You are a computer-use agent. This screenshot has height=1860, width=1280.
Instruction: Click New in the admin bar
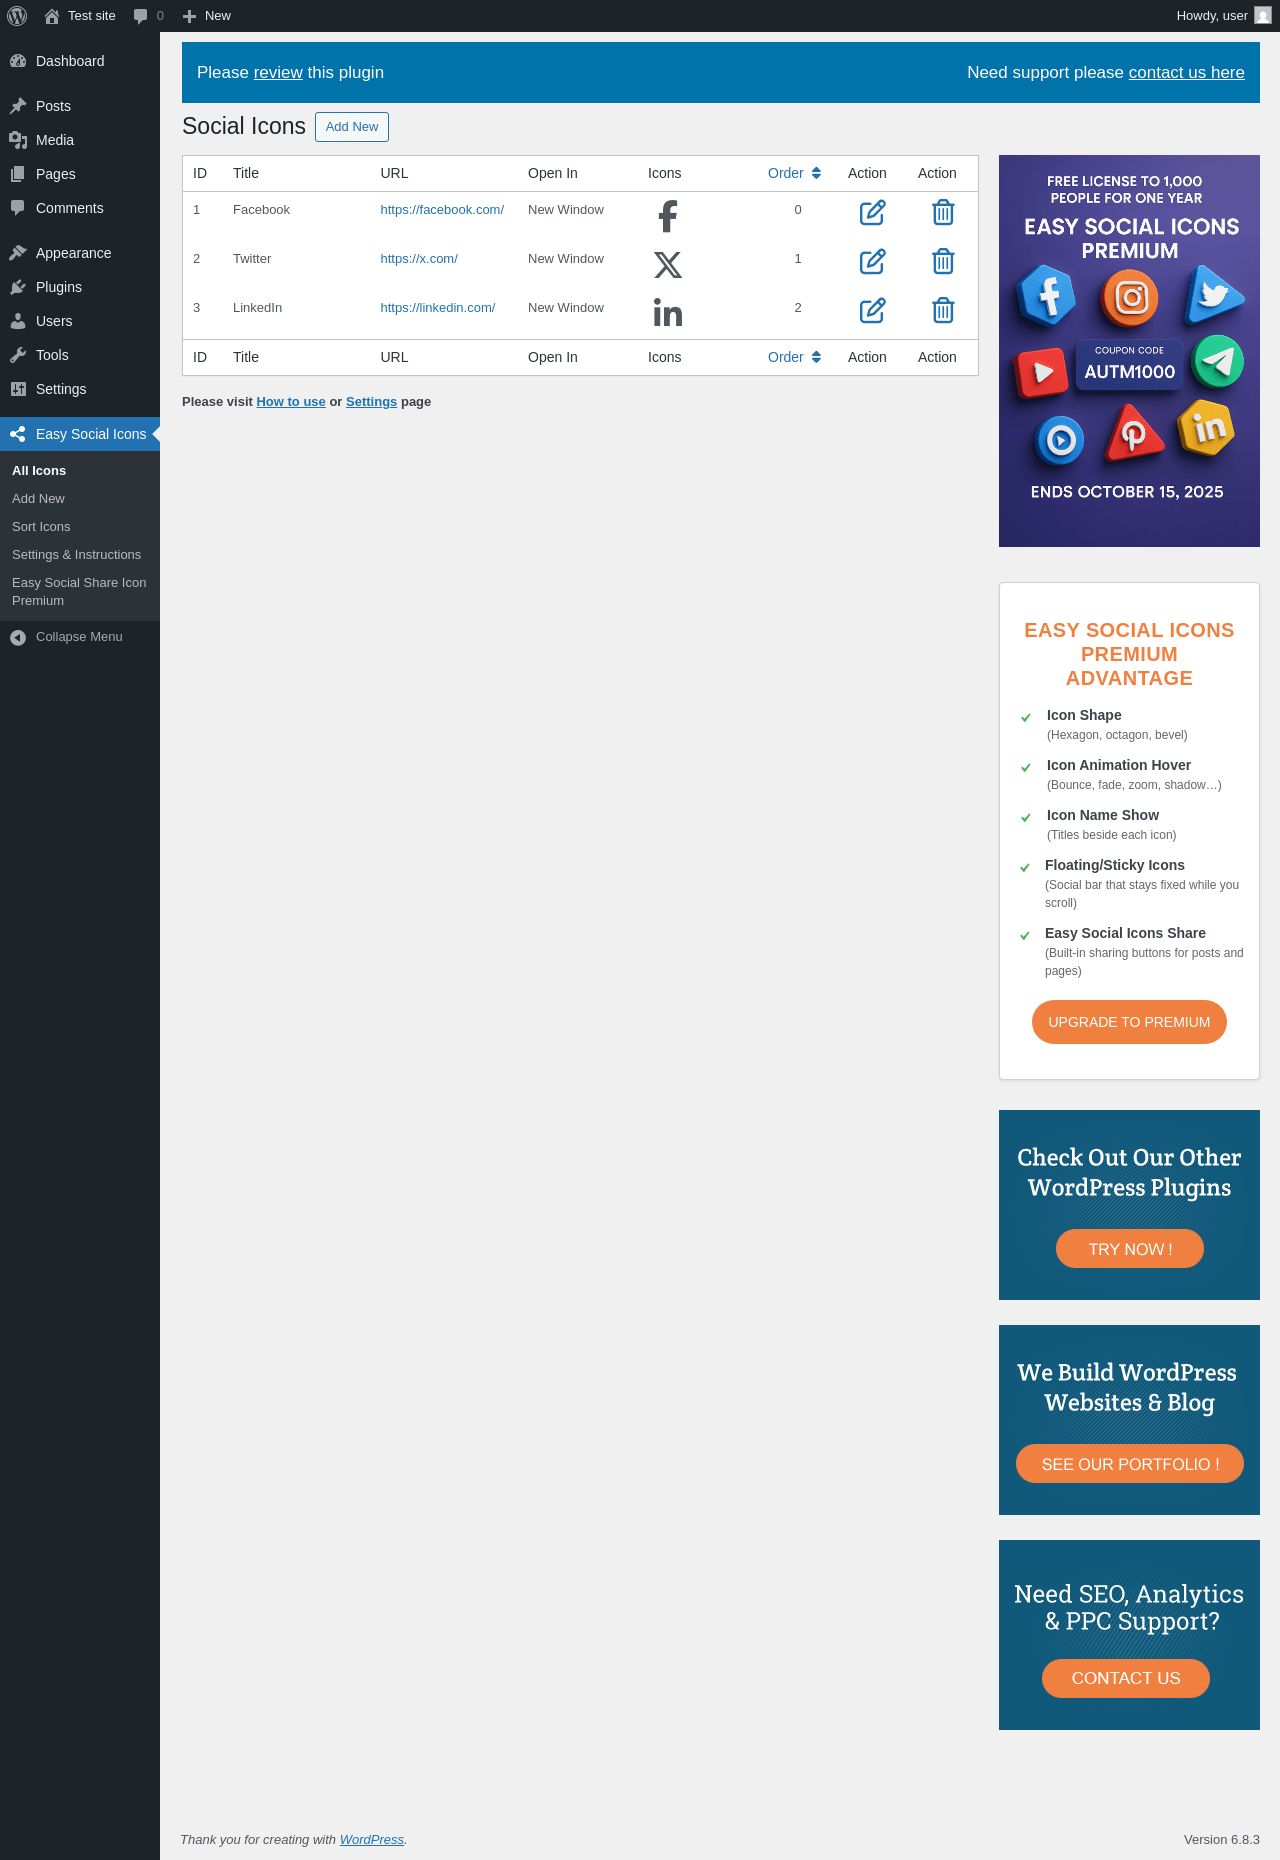coord(207,16)
